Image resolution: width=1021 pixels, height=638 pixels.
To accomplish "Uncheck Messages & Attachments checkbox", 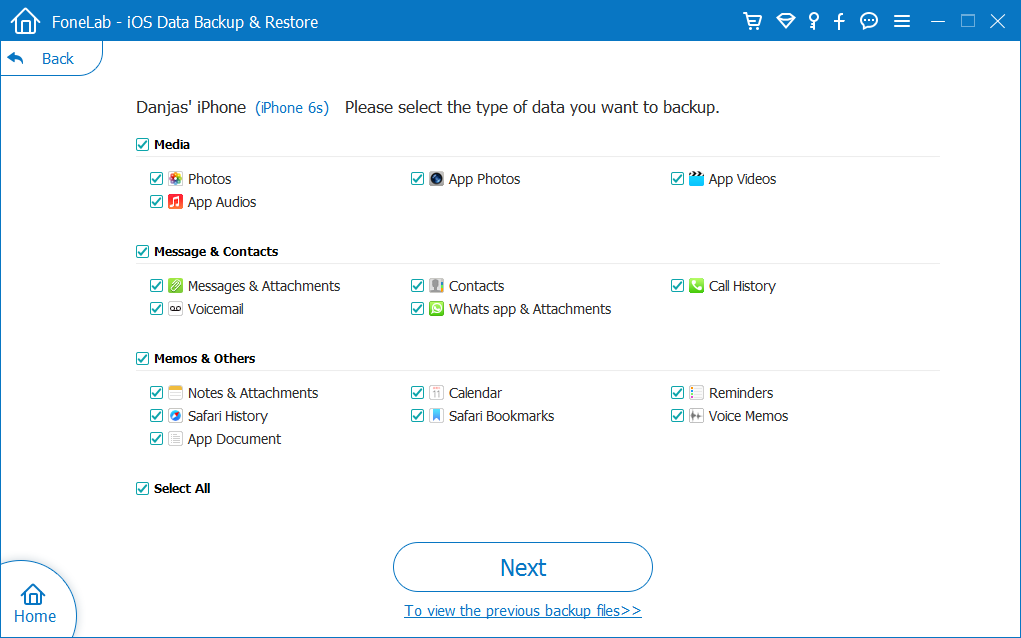I will [156, 285].
